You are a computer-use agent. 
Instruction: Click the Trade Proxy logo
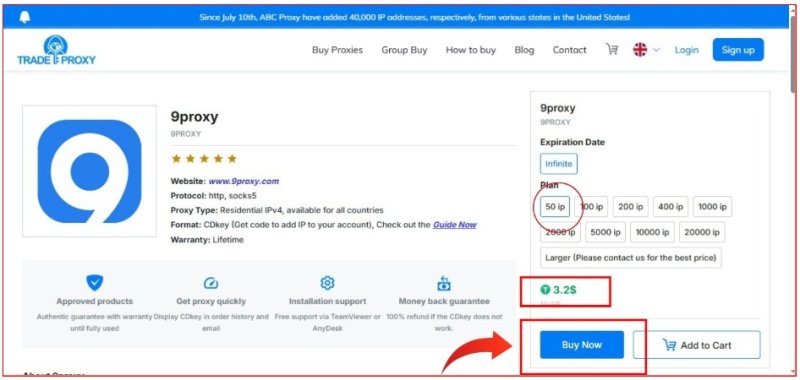[x=56, y=50]
